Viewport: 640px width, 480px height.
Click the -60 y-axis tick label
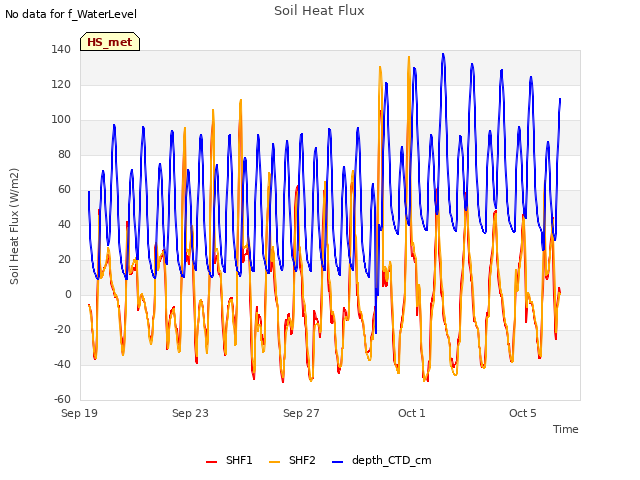pos(62,400)
